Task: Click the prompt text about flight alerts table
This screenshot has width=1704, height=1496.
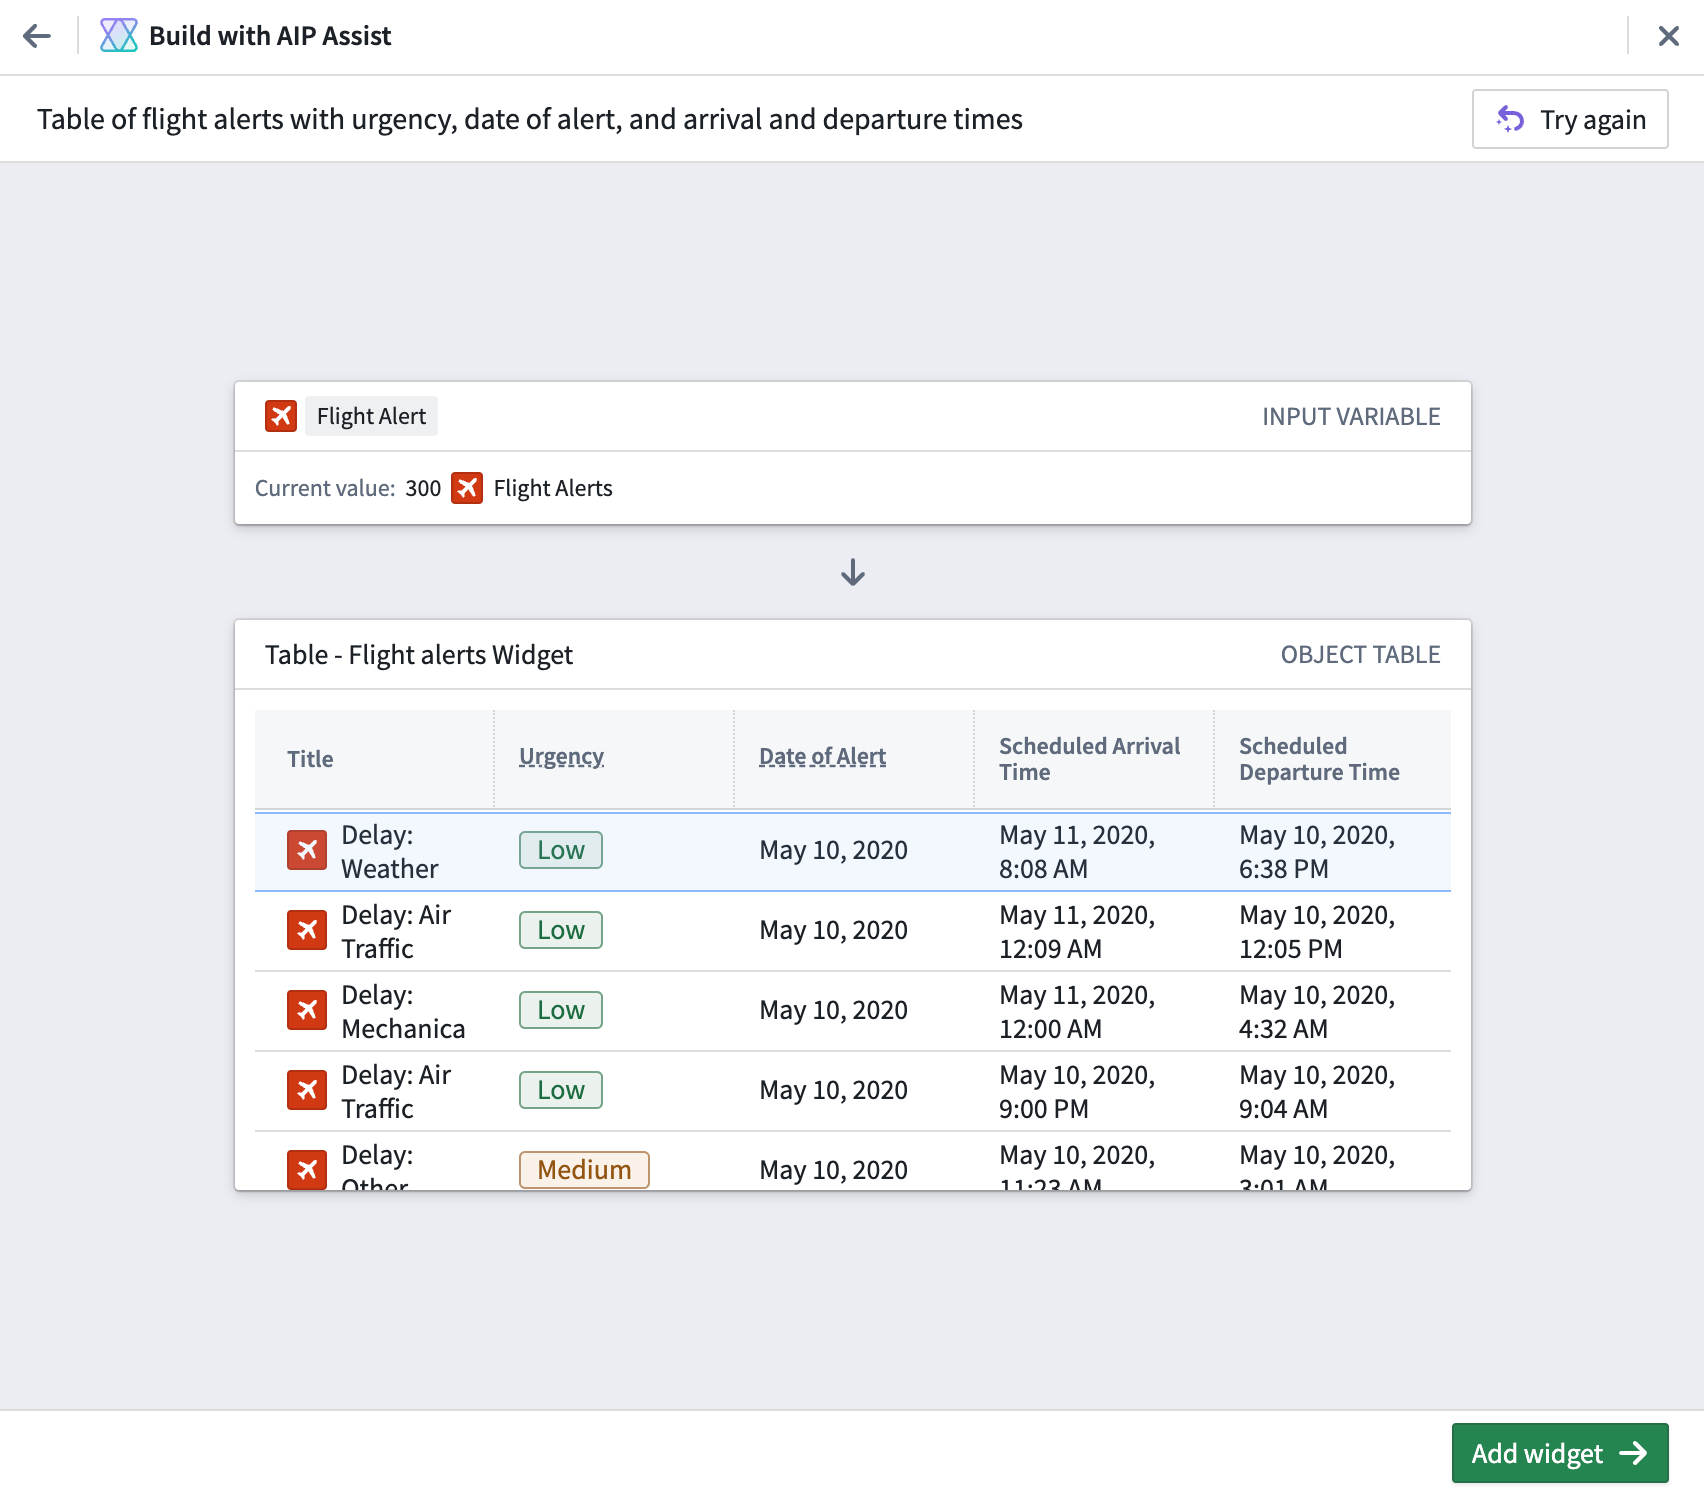Action: click(530, 119)
